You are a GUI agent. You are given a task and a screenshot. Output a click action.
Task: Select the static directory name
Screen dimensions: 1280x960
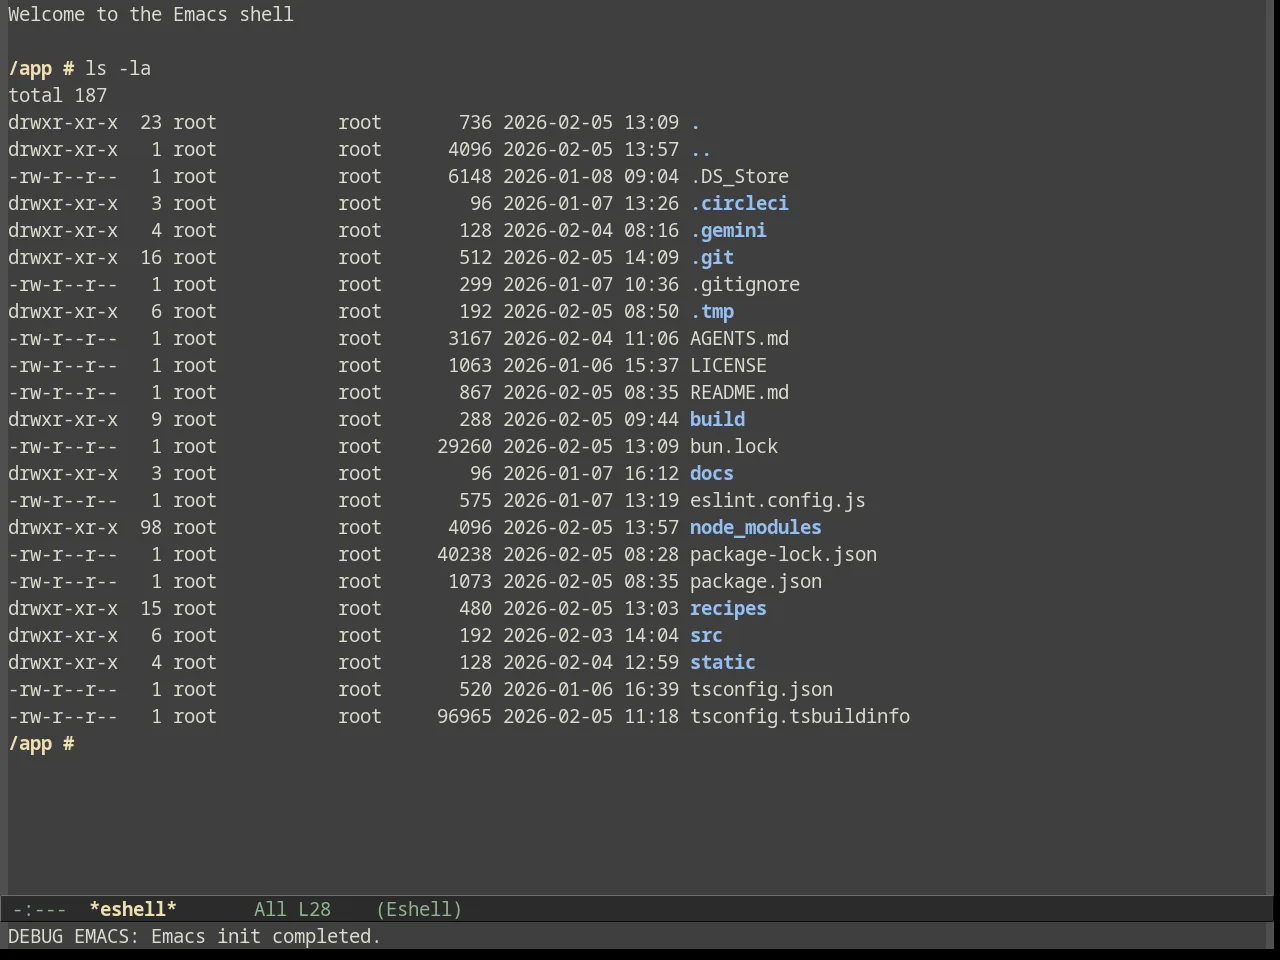(x=723, y=662)
